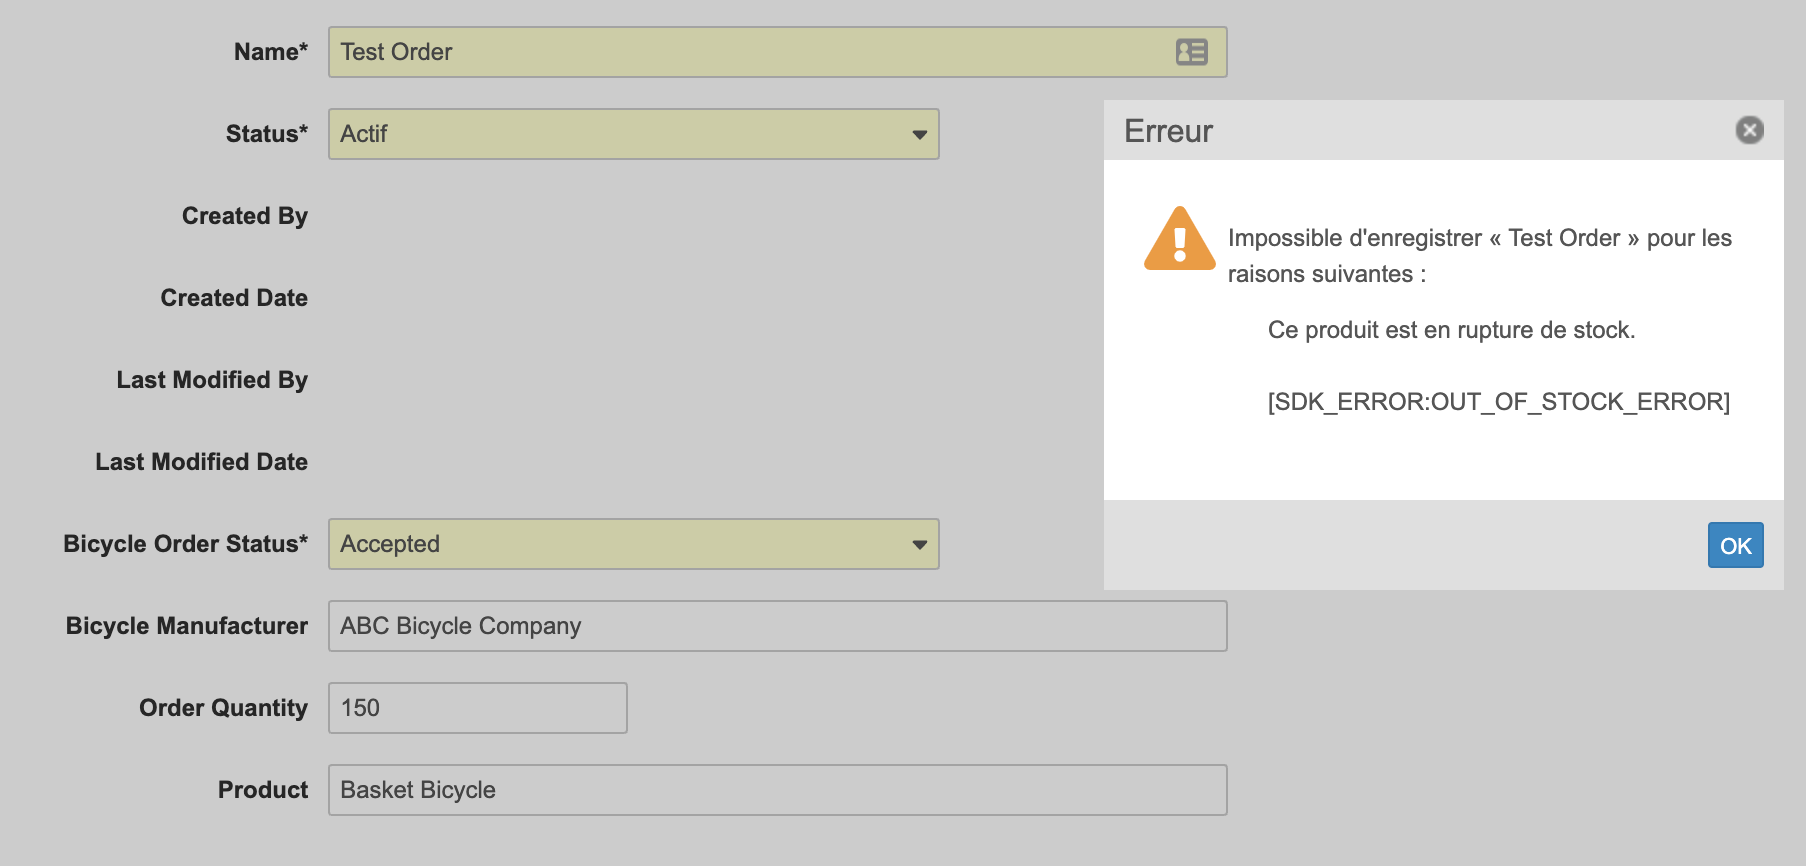Image resolution: width=1806 pixels, height=866 pixels.
Task: Close the Erreur dialog with X icon
Action: tap(1749, 130)
